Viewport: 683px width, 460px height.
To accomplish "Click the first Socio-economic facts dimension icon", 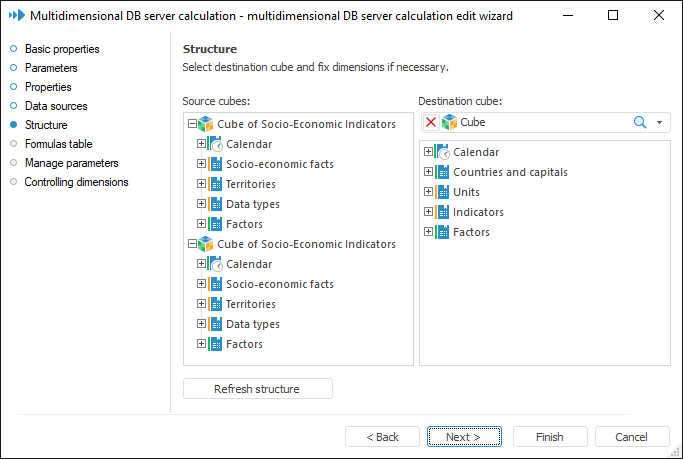I will tap(215, 164).
